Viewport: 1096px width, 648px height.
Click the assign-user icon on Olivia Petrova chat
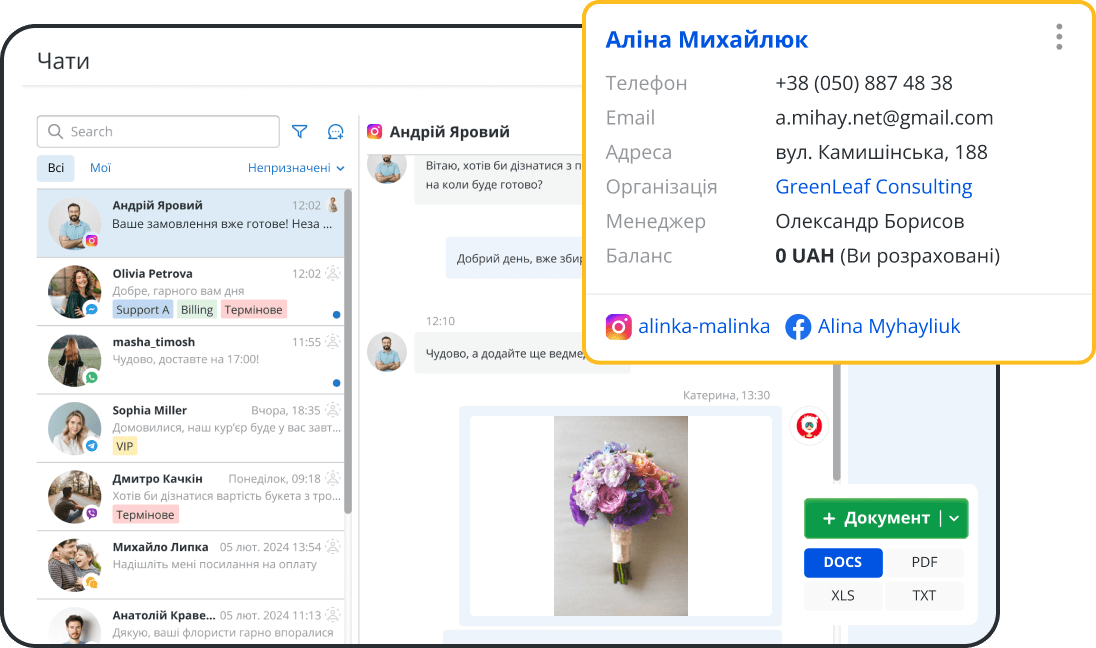click(x=333, y=273)
